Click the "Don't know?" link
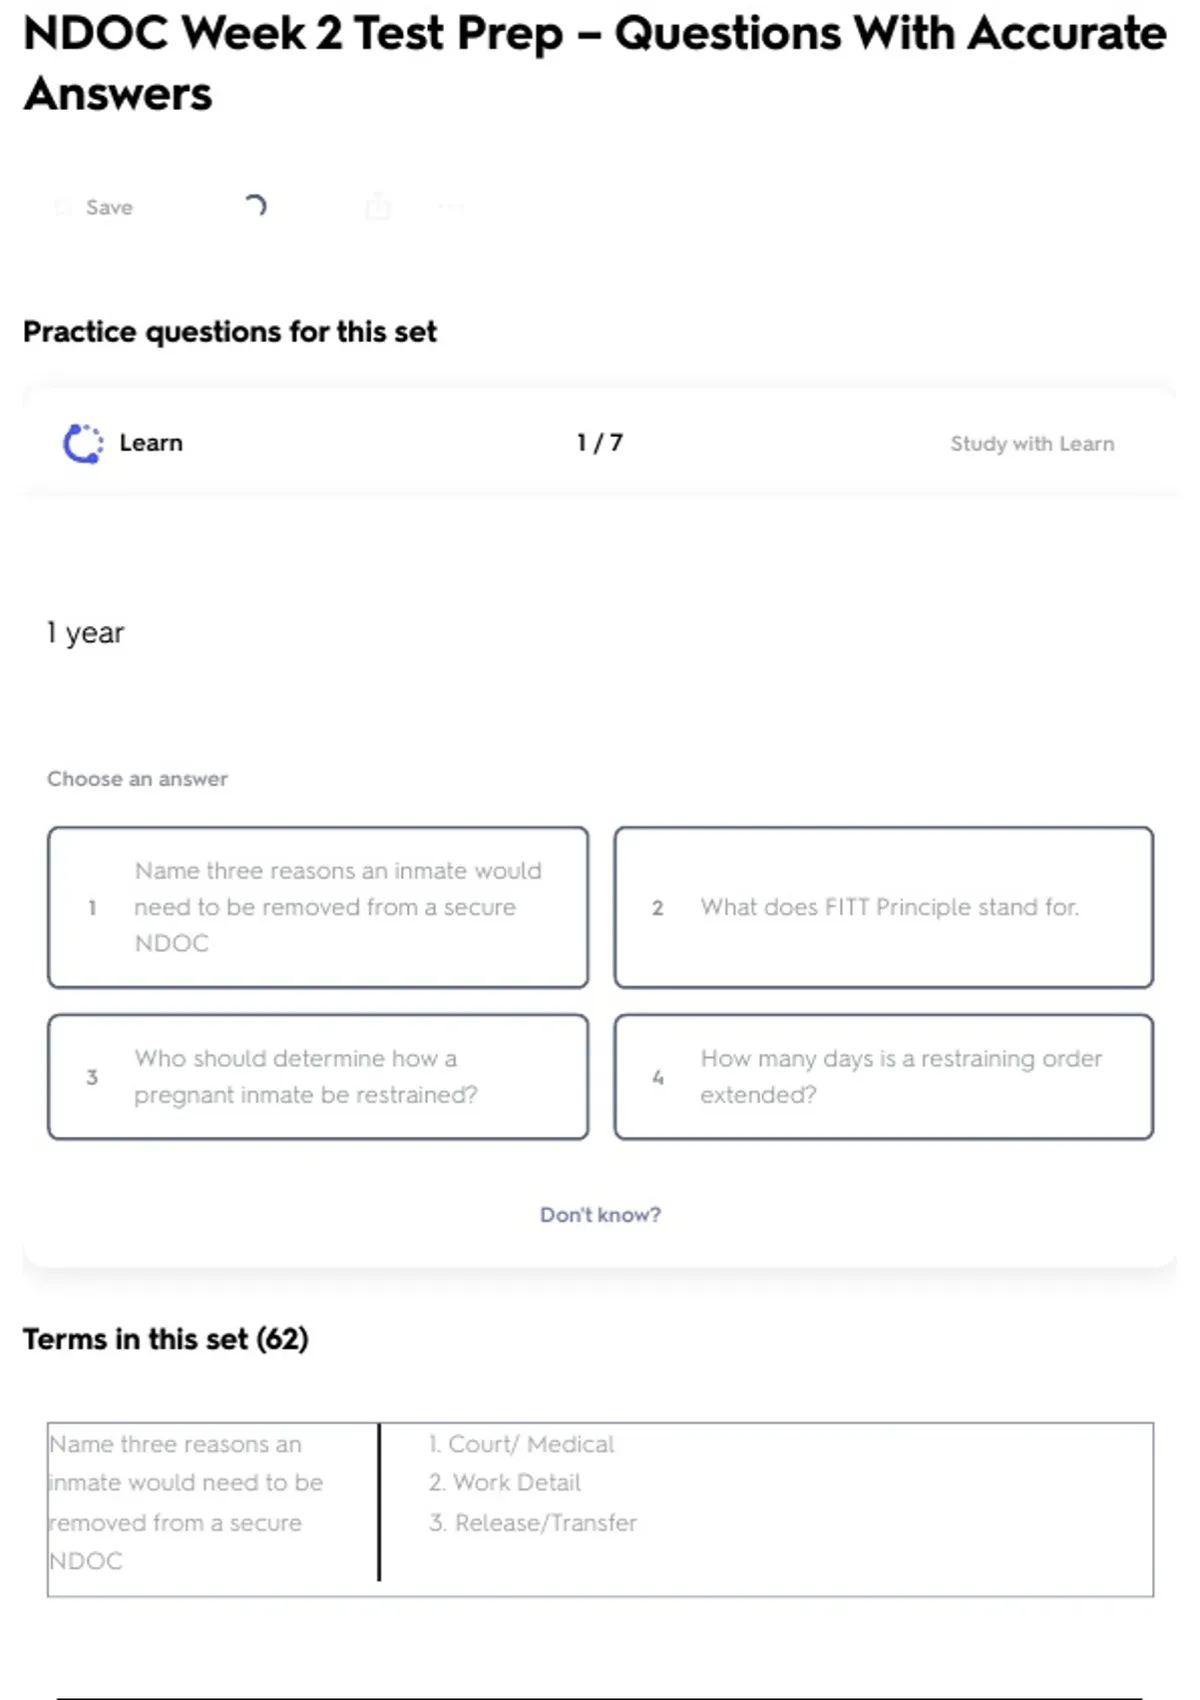This screenshot has width=1200, height=1700. pos(600,1214)
